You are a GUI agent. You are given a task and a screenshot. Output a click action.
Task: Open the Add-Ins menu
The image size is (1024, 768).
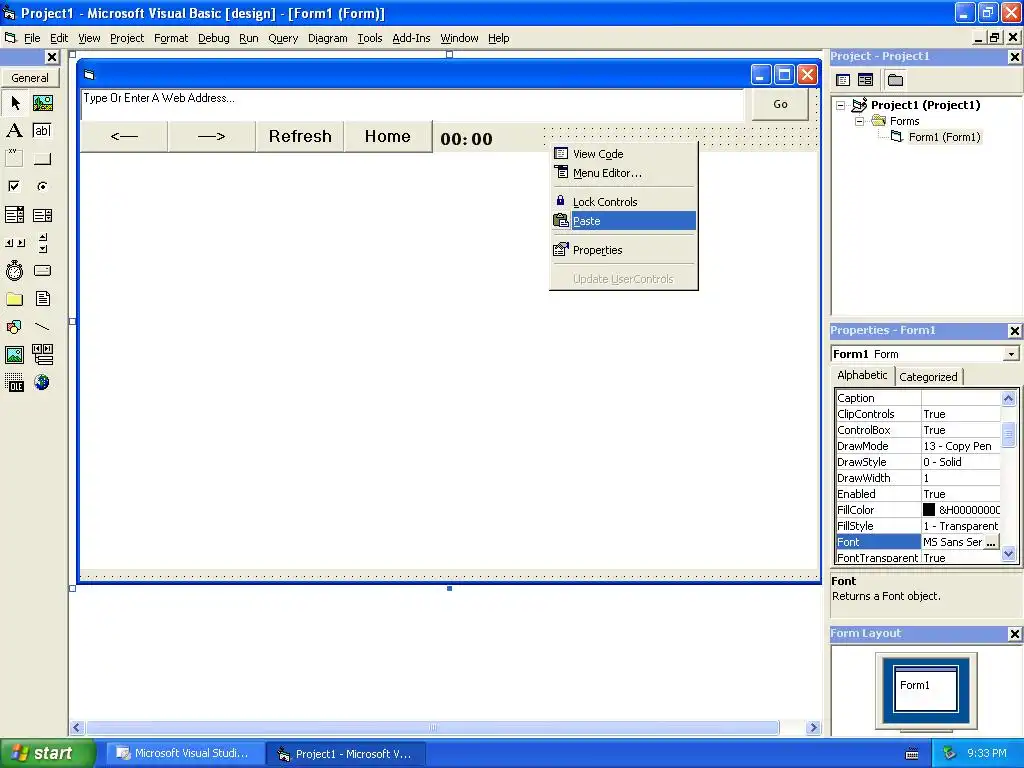click(411, 39)
